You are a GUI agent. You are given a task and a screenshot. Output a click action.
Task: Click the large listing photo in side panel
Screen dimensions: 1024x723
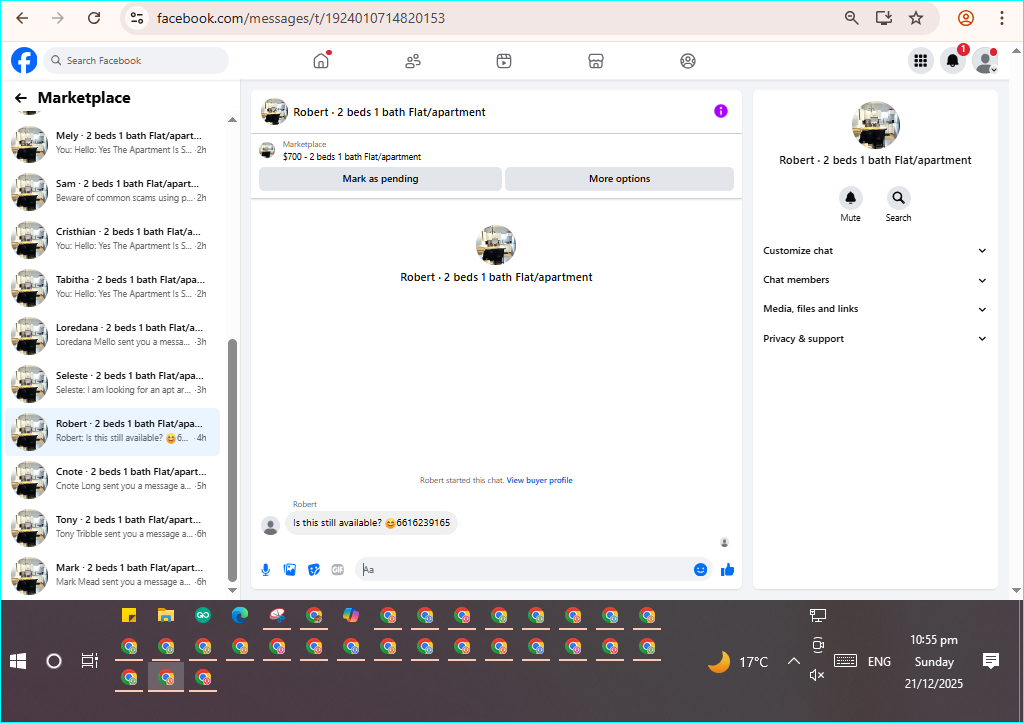pos(875,125)
